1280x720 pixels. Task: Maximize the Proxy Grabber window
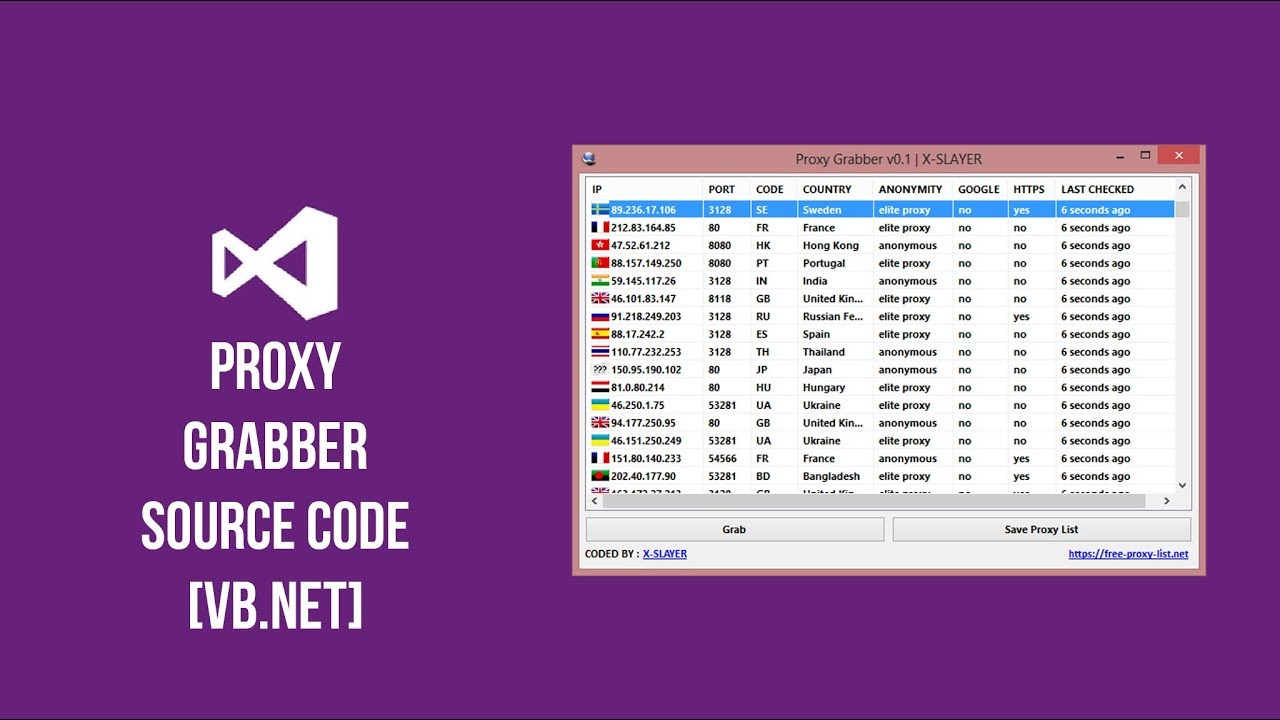1146,156
